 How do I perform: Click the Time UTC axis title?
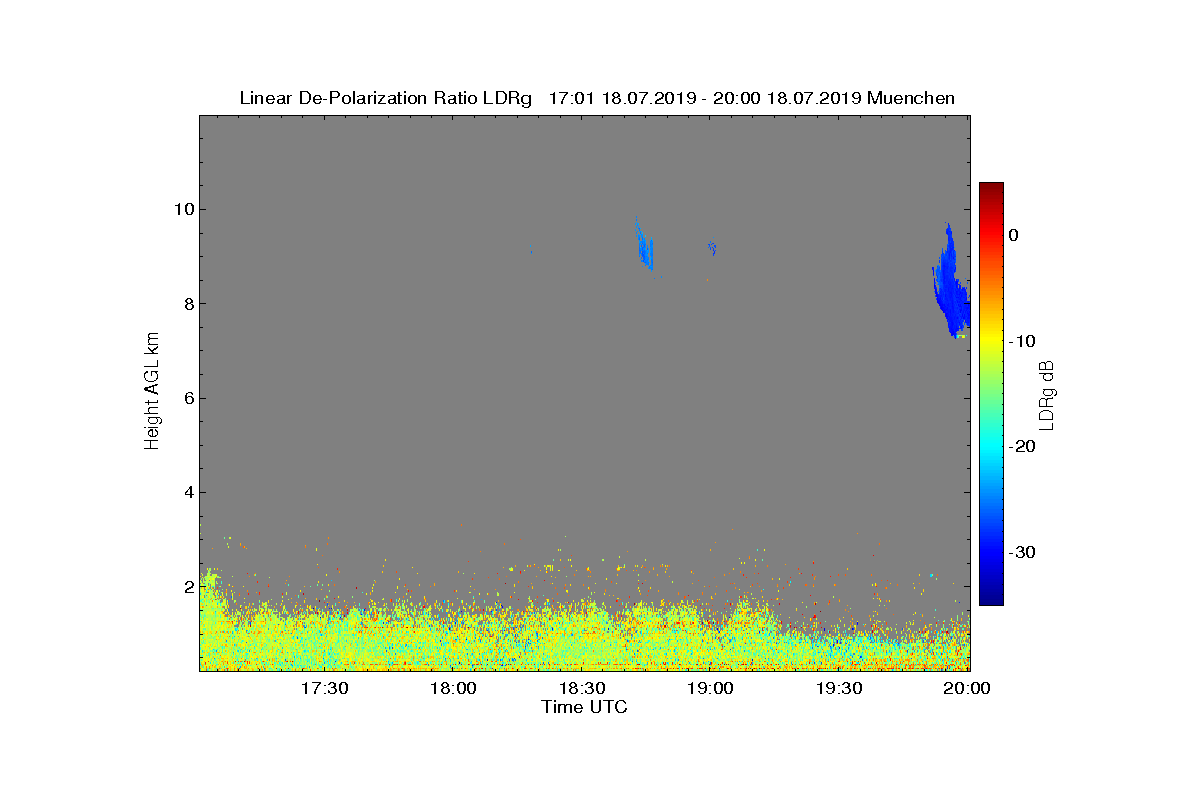(585, 707)
